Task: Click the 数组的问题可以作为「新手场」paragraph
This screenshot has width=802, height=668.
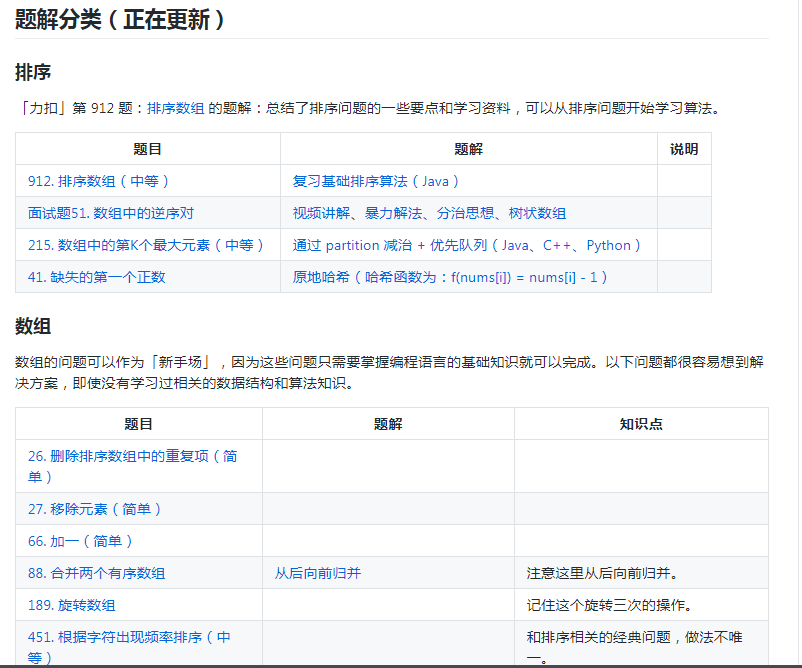Action: point(389,372)
